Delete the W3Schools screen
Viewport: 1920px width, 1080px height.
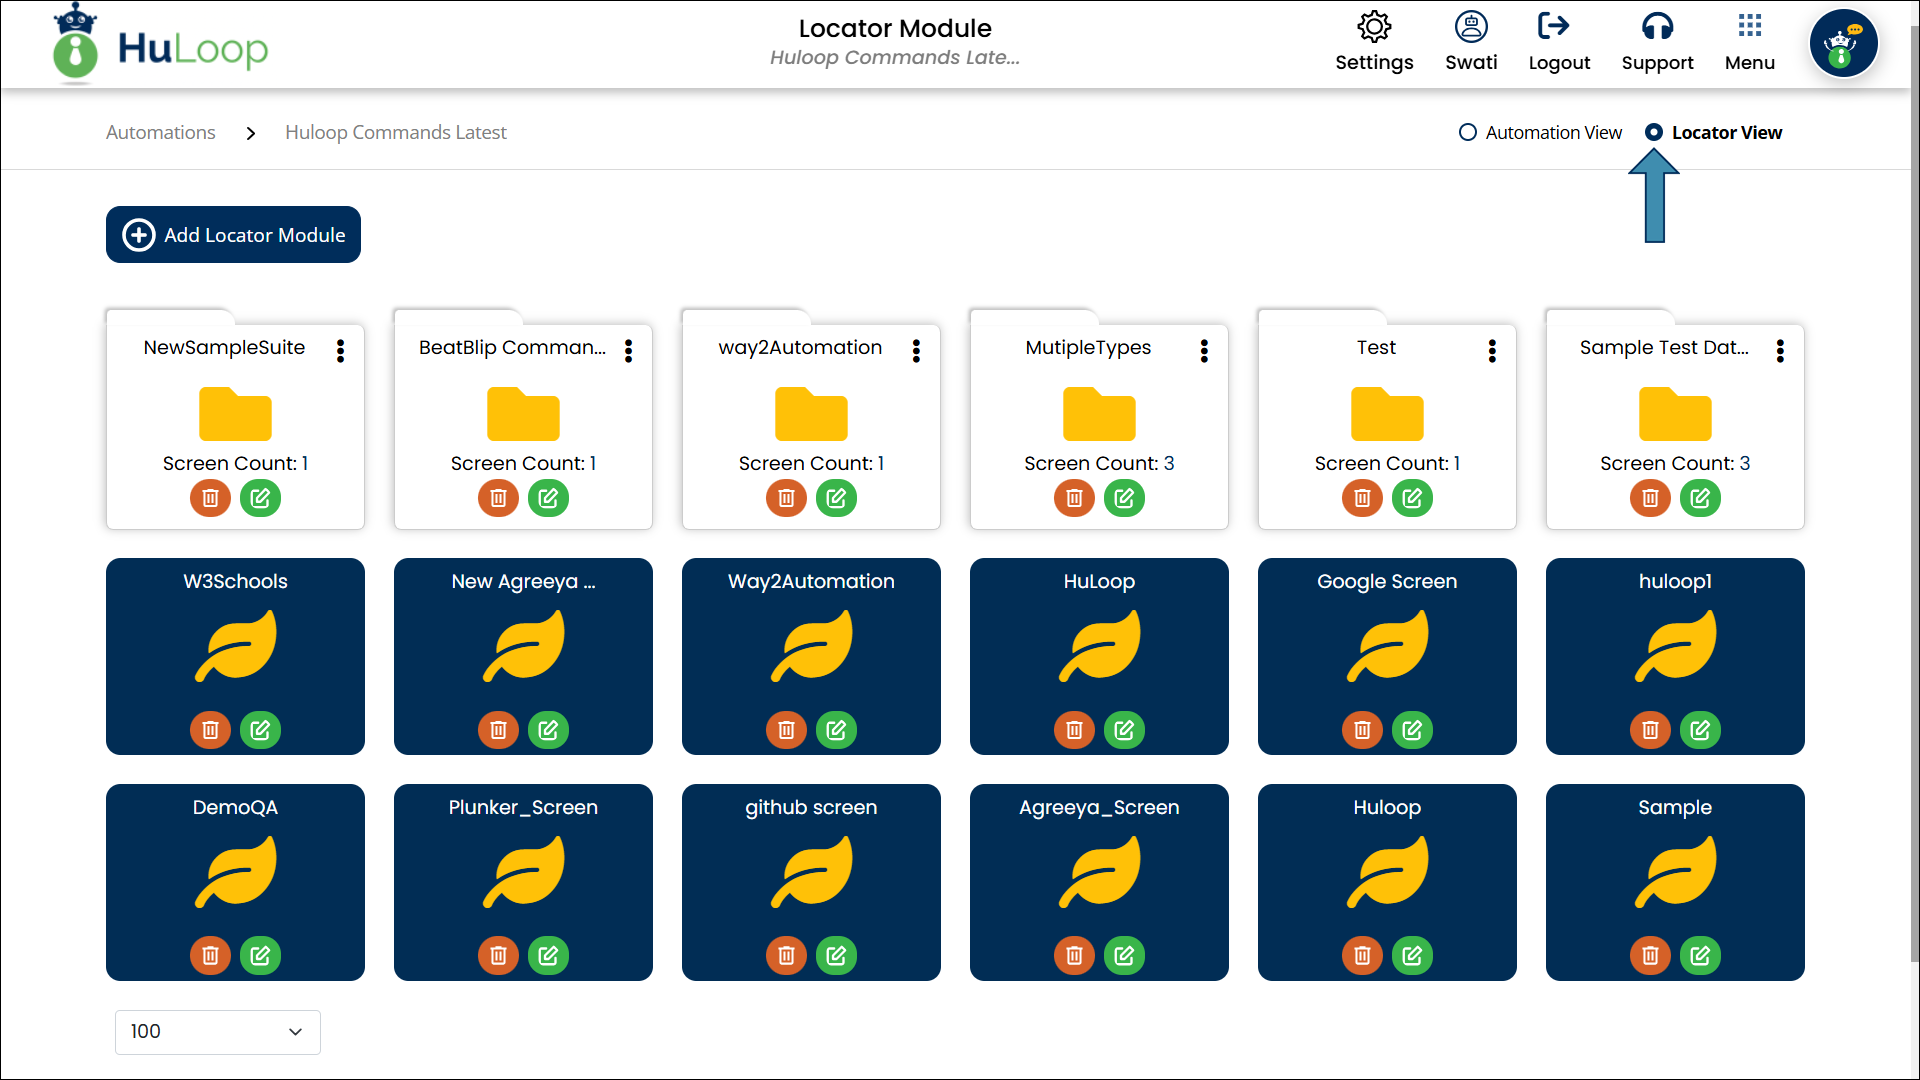(210, 730)
